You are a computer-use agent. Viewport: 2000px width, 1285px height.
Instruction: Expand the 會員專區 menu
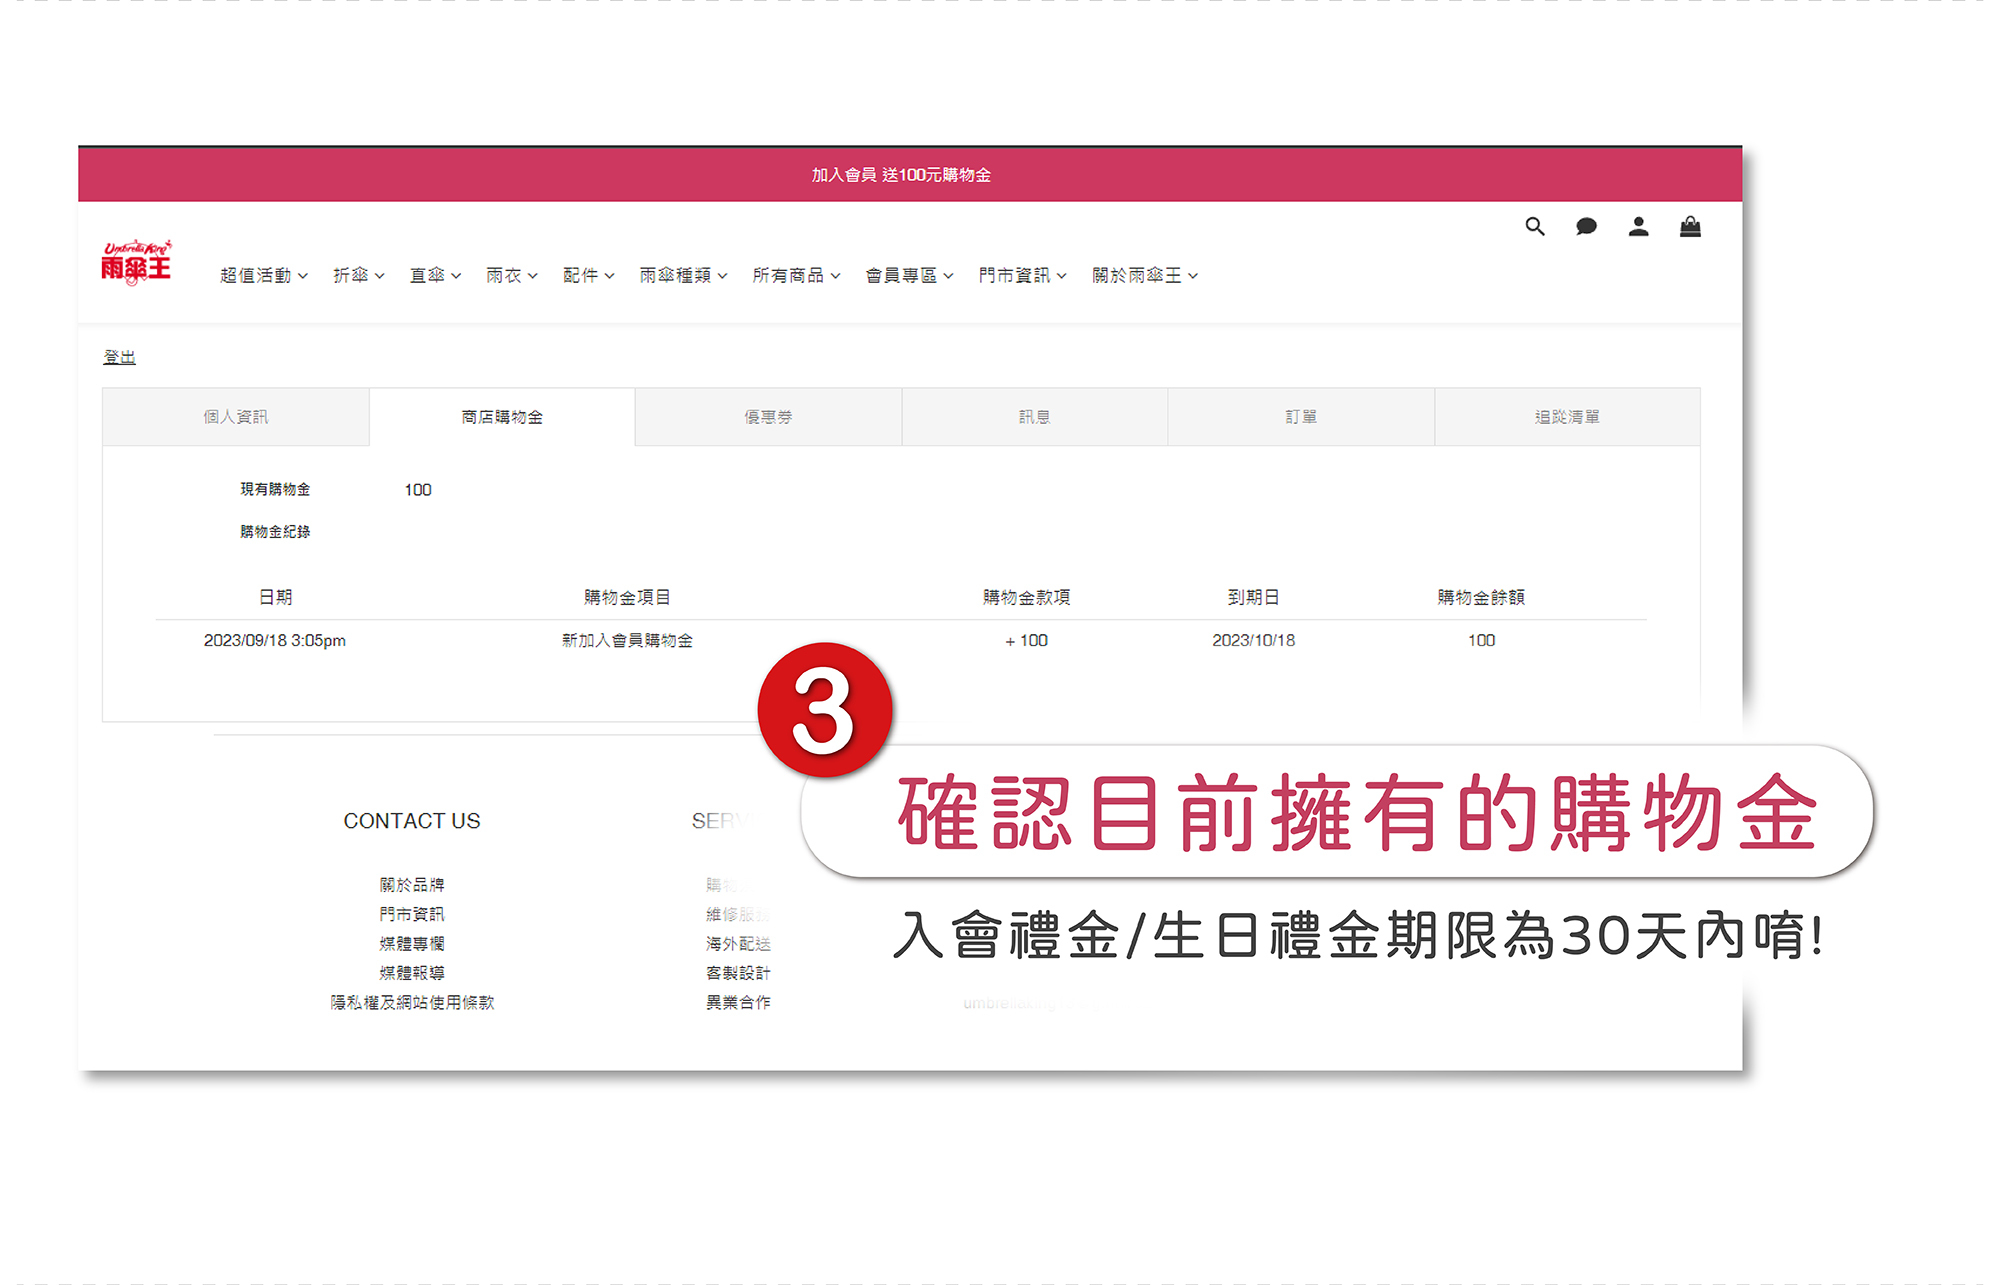[909, 275]
